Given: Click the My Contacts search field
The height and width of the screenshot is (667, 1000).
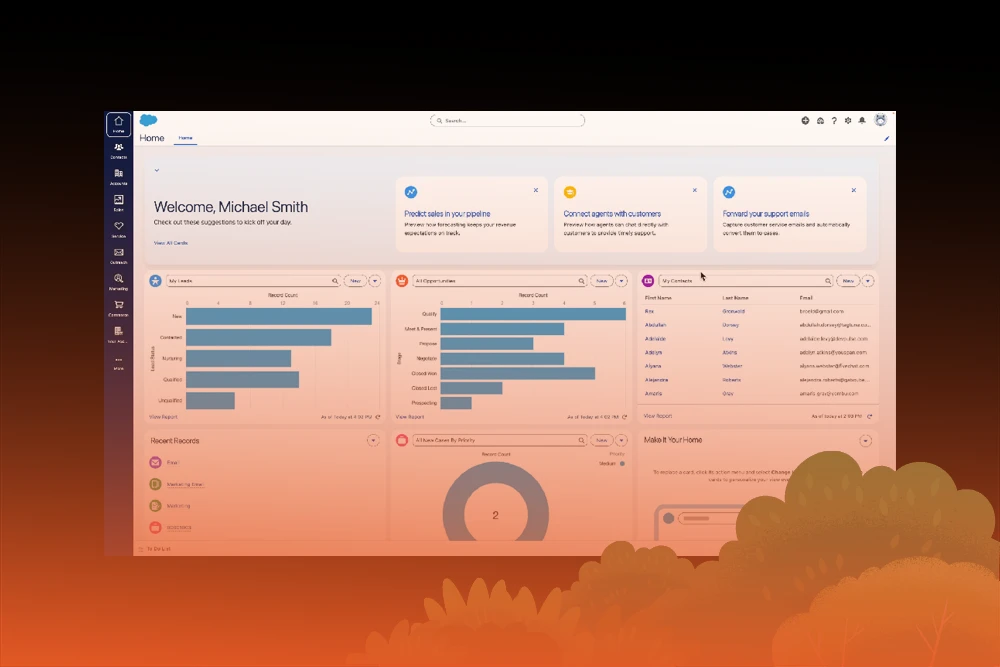Looking at the screenshot, I should click(x=746, y=281).
